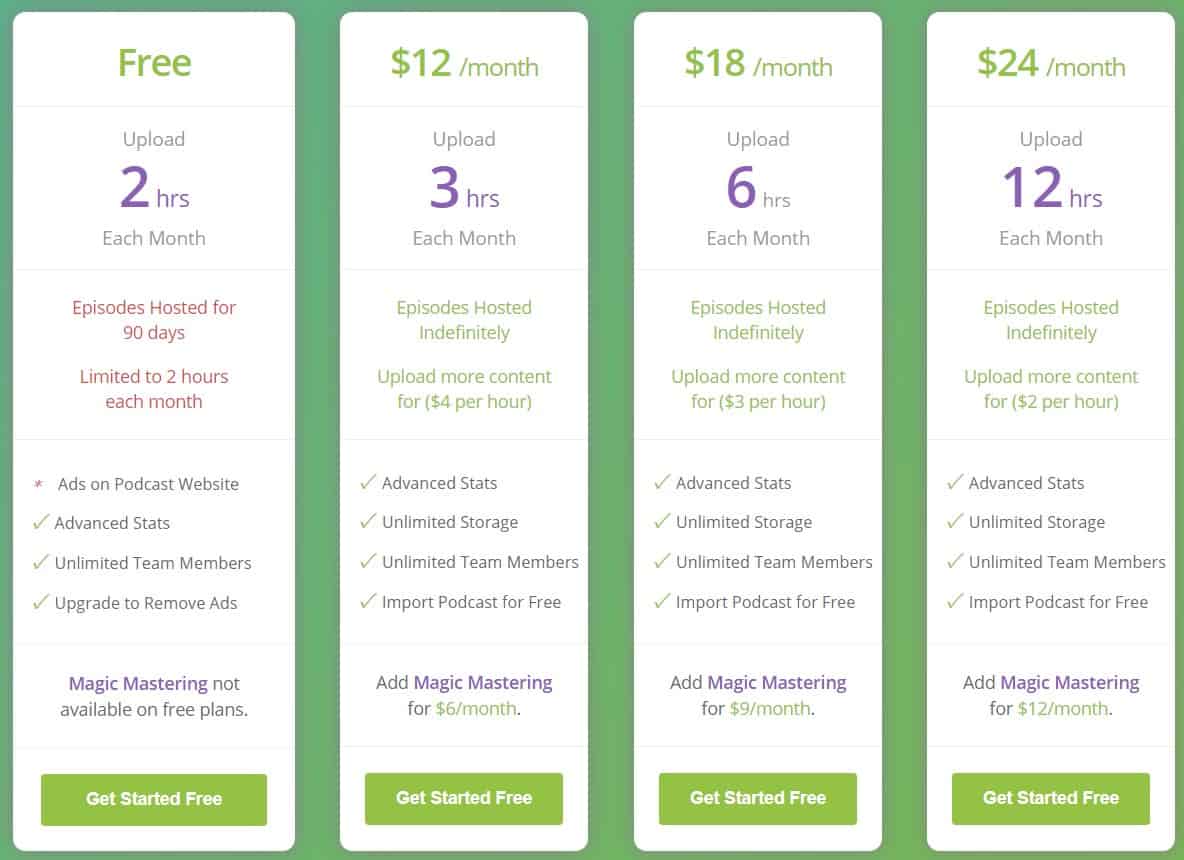Follow Magic Mastering link in $18 plan
Screen dimensions: 1184x860
777,683
